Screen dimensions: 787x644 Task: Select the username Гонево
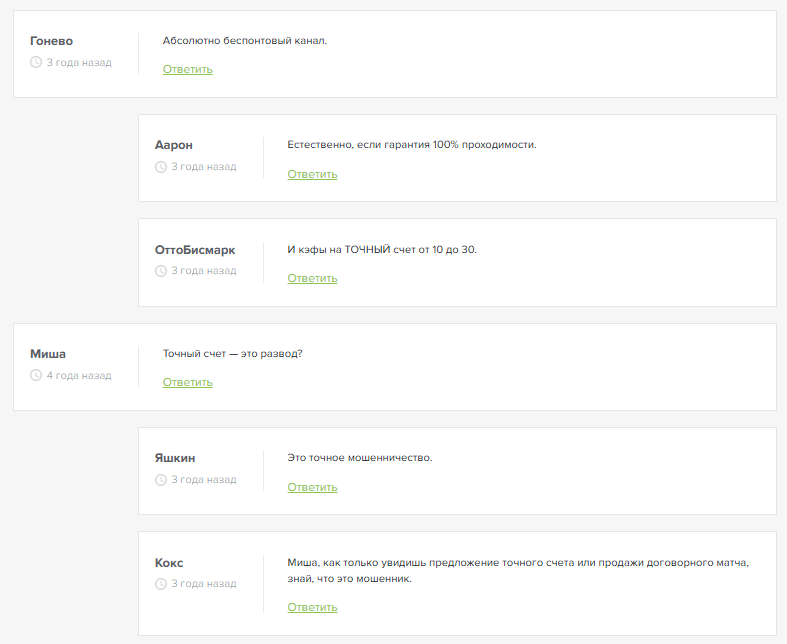pos(51,41)
